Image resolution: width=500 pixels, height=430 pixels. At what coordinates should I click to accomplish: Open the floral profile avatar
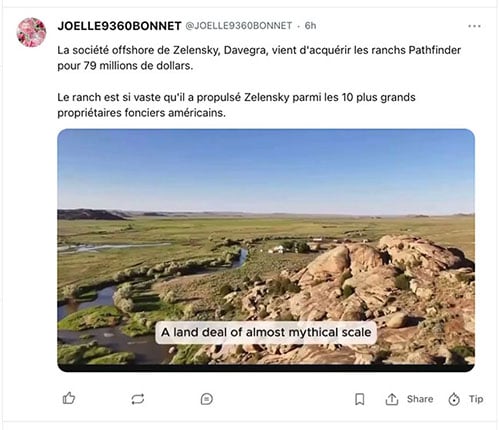point(31,32)
